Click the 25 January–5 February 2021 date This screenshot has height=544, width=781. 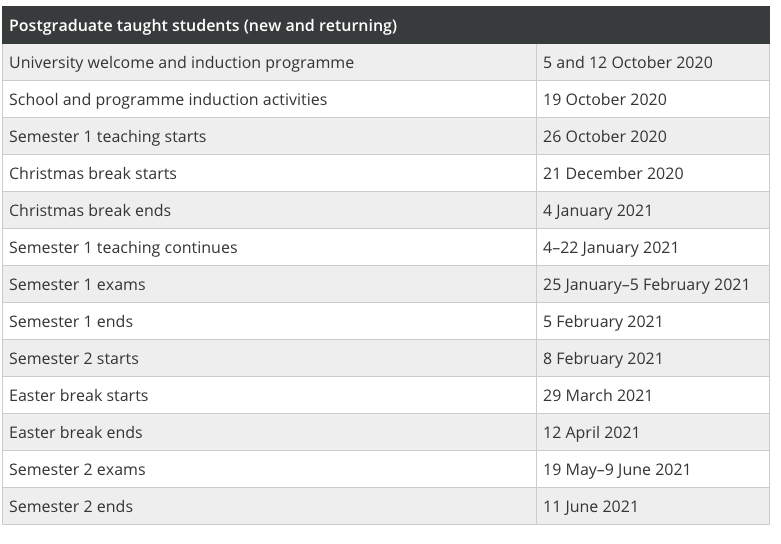pyautogui.click(x=646, y=284)
